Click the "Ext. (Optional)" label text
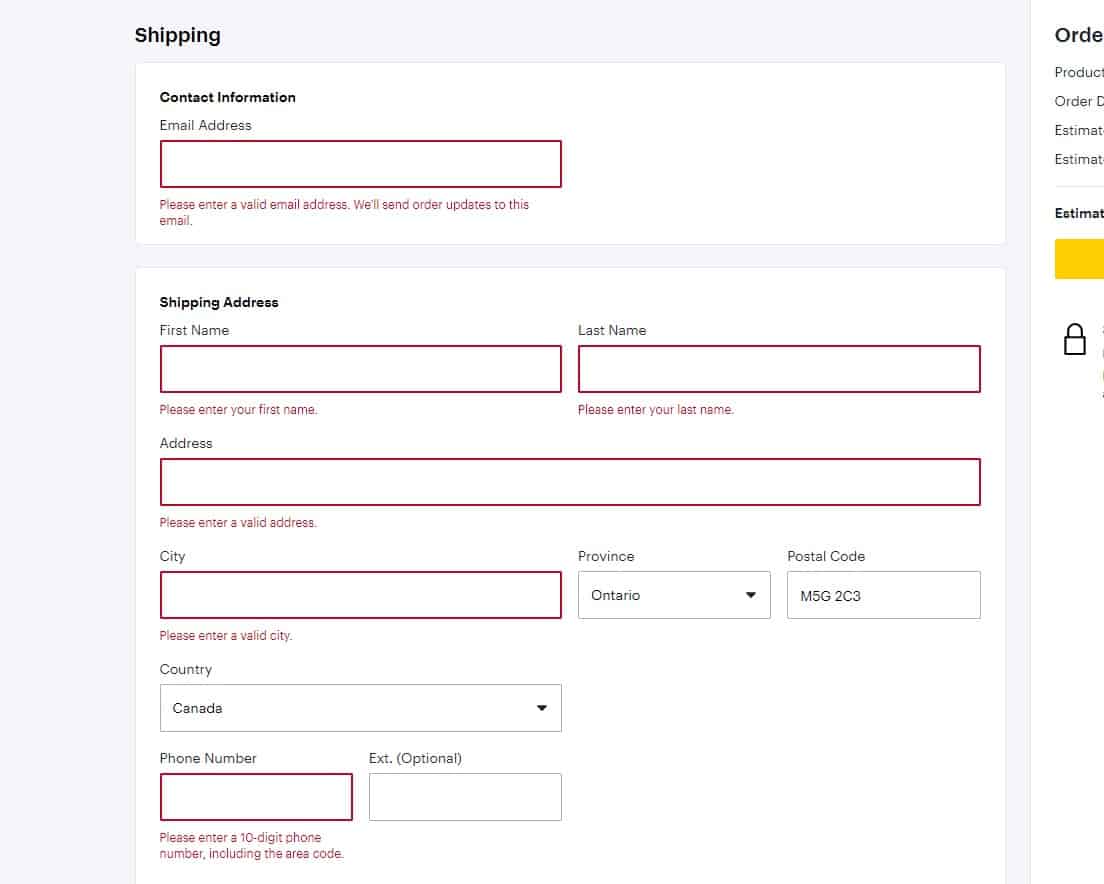 click(x=415, y=758)
